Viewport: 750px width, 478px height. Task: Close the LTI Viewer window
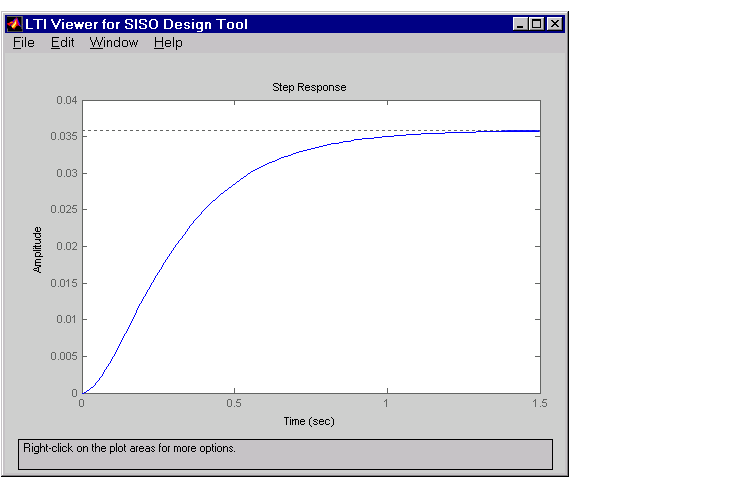point(554,23)
